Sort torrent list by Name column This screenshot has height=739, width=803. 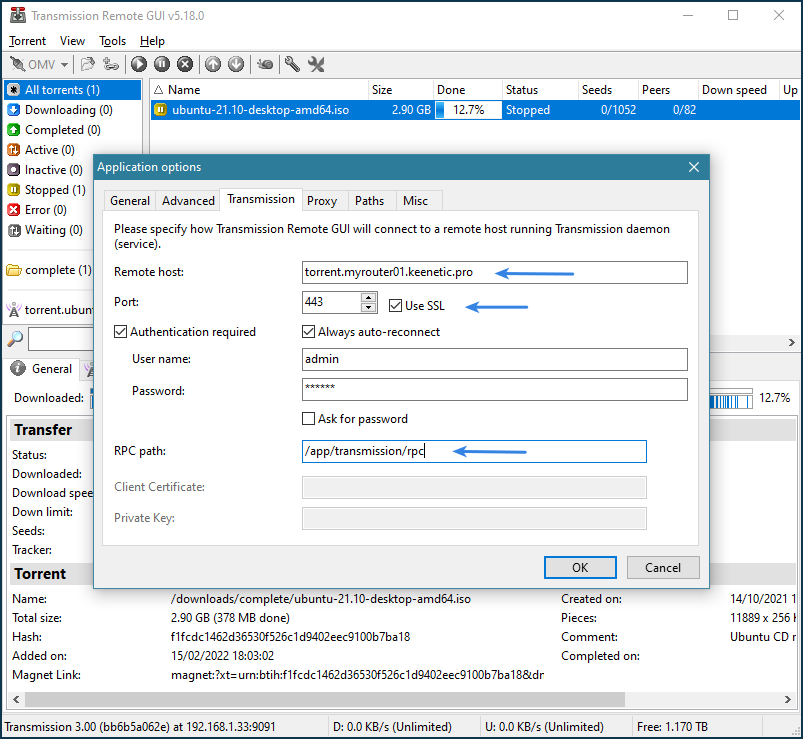point(260,90)
